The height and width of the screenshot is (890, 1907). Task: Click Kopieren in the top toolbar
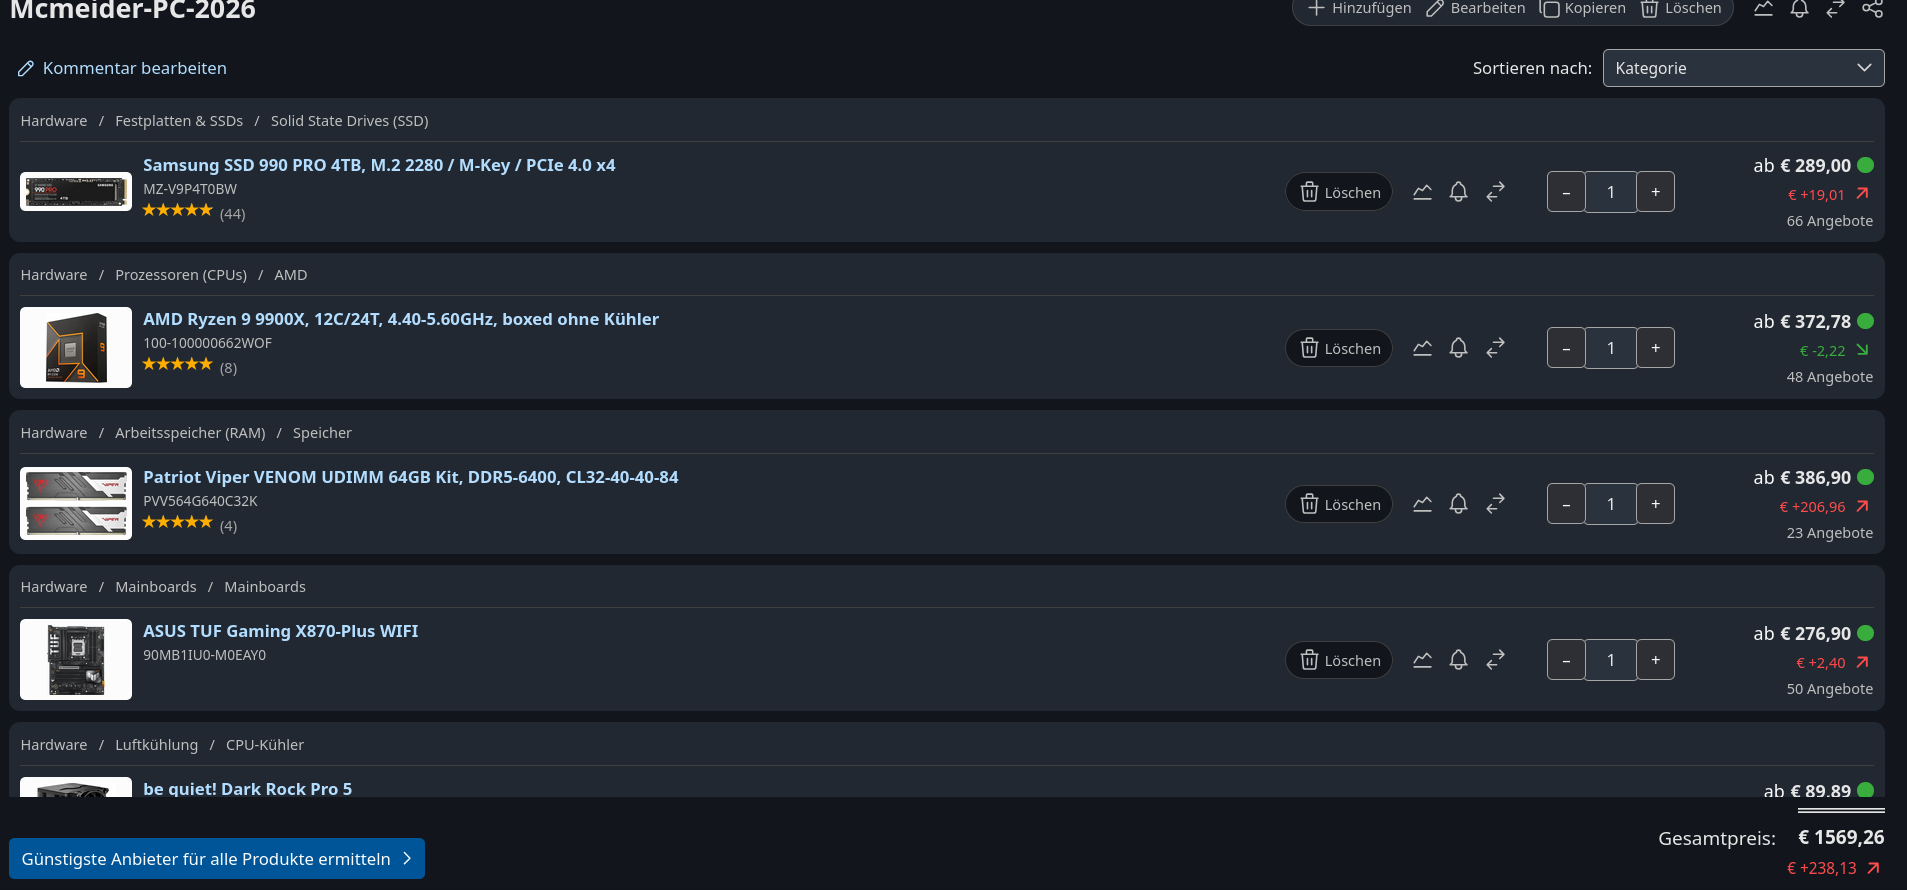pyautogui.click(x=1583, y=8)
